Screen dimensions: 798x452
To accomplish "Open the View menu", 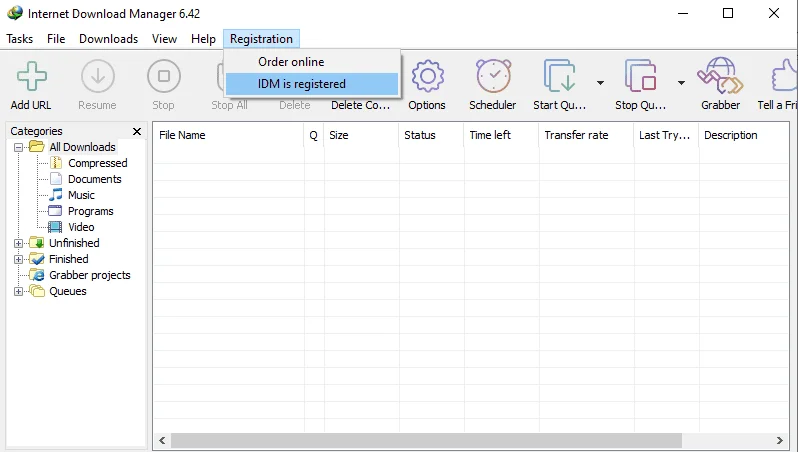I will tap(164, 39).
